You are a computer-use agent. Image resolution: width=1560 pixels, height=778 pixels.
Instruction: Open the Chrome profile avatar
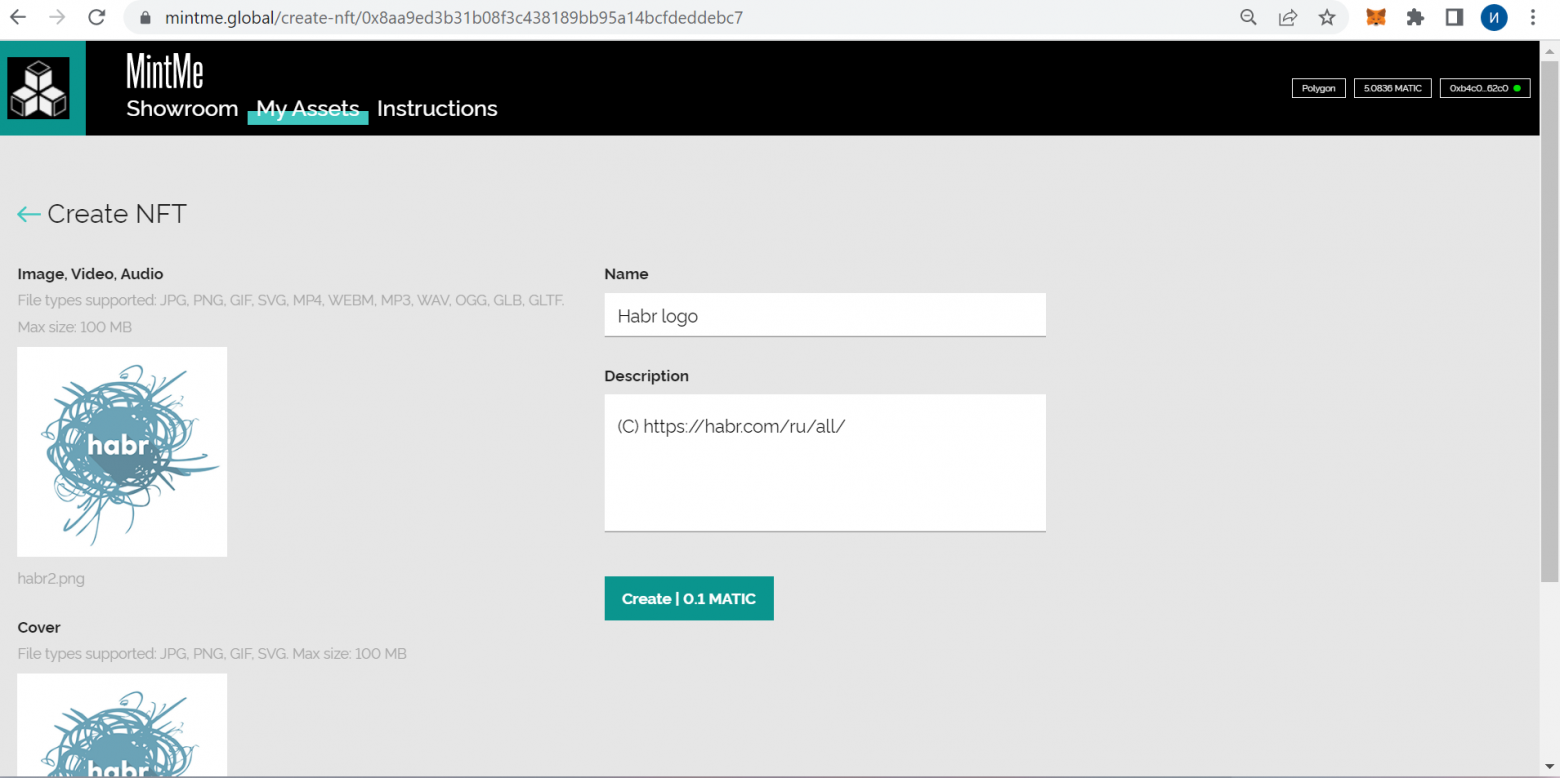[x=1494, y=17]
